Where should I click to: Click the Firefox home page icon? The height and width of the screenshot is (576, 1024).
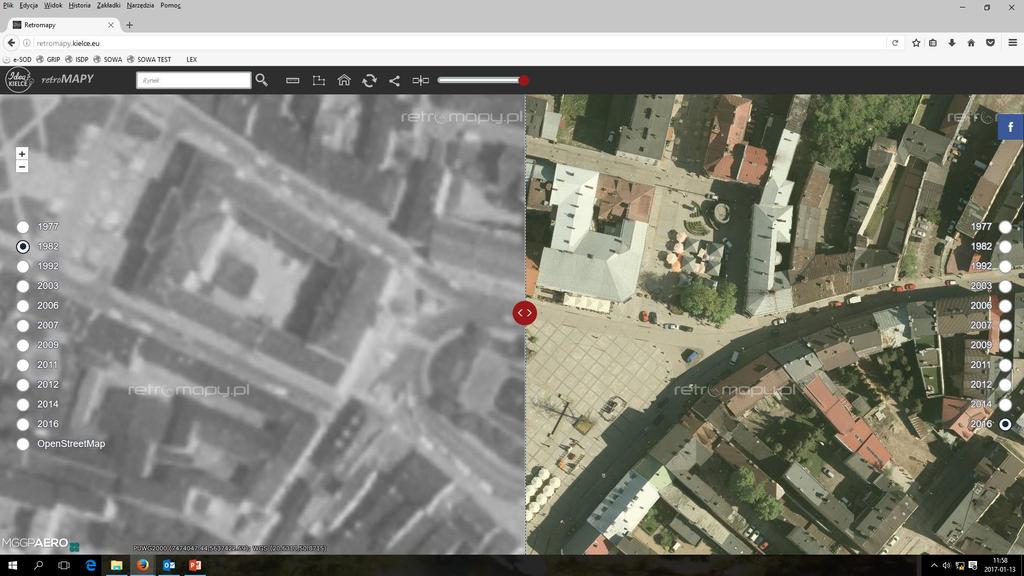[x=971, y=43]
